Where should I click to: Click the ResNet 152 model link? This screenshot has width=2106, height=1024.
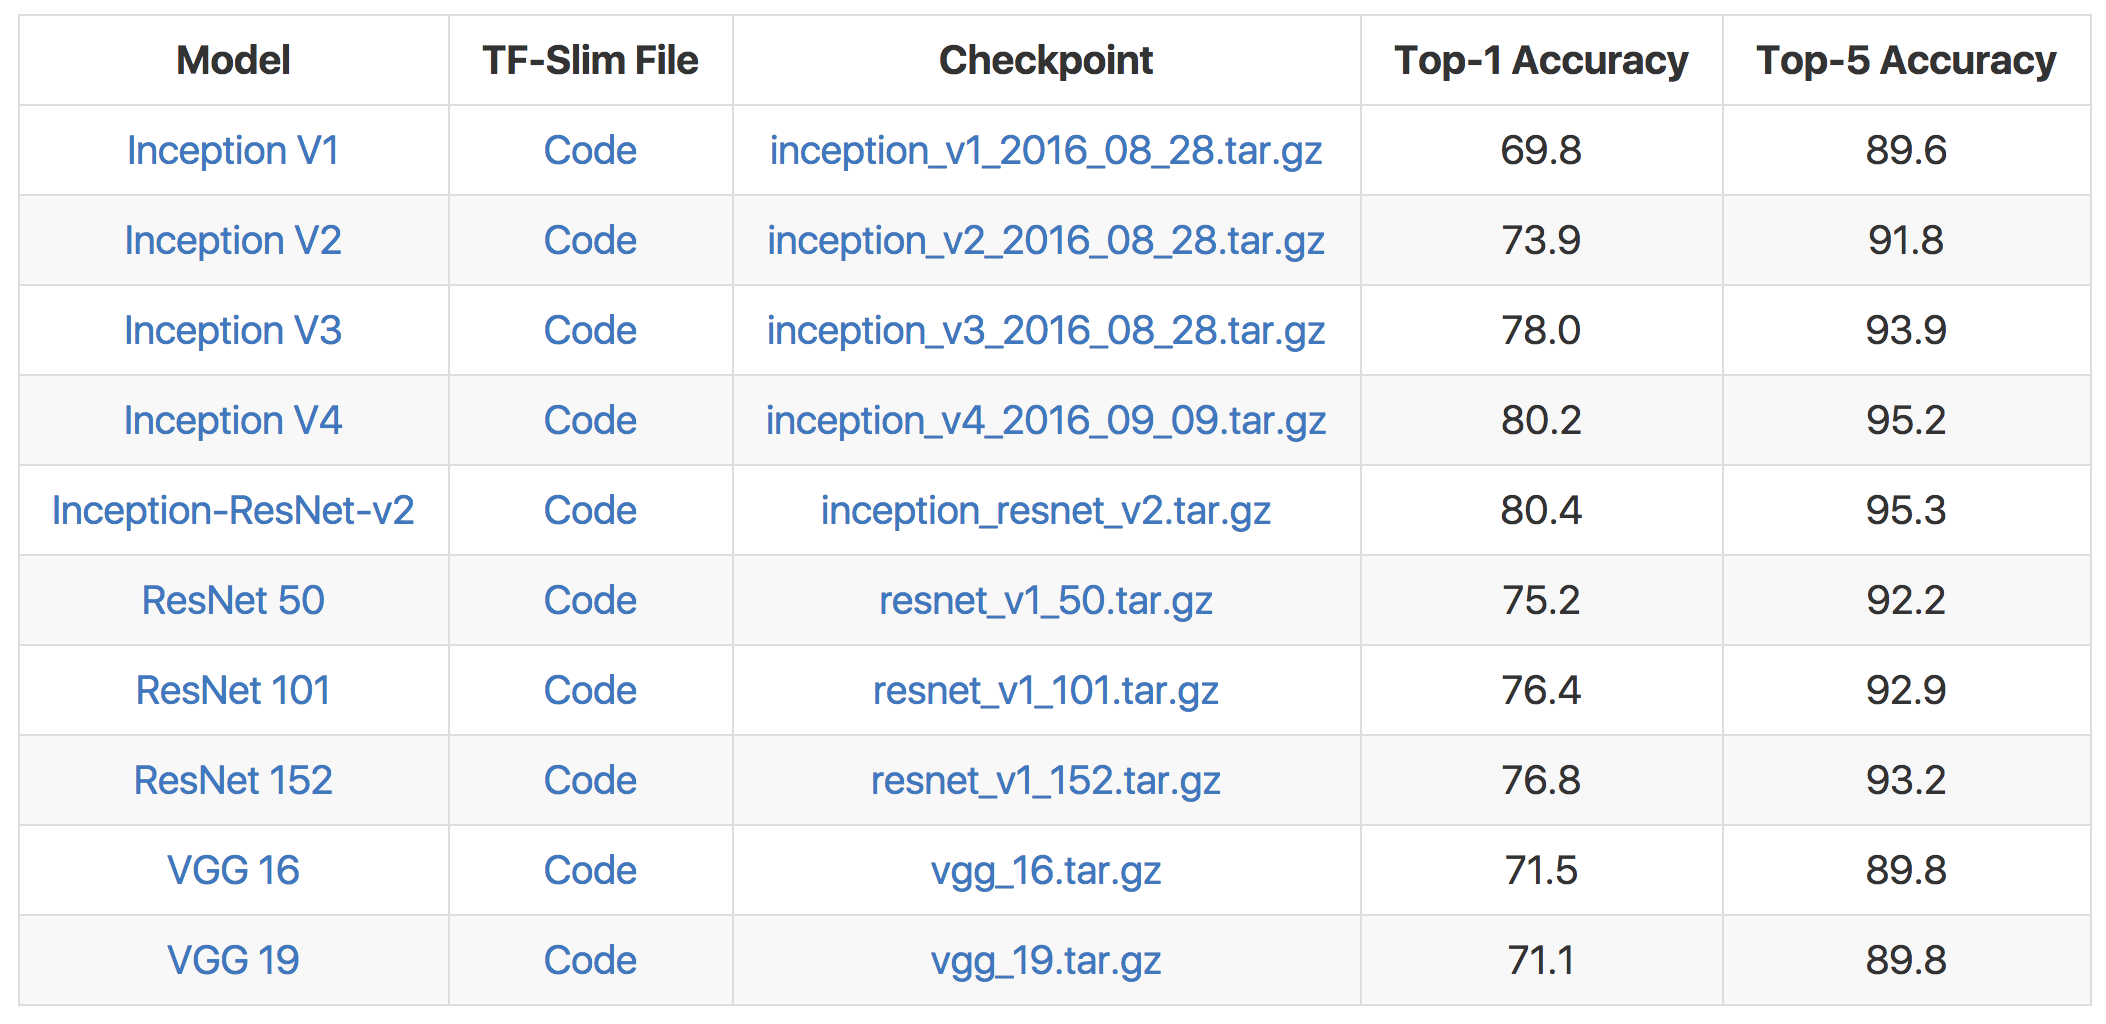point(233,781)
